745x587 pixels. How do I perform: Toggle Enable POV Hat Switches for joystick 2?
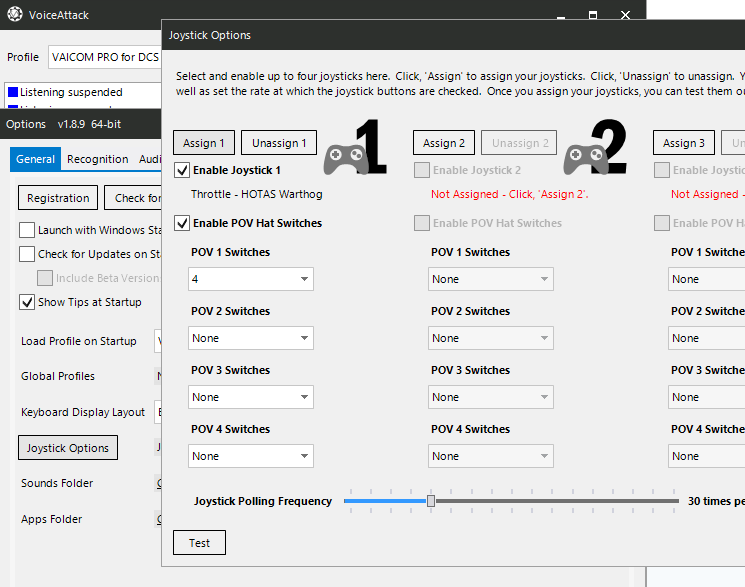point(422,223)
